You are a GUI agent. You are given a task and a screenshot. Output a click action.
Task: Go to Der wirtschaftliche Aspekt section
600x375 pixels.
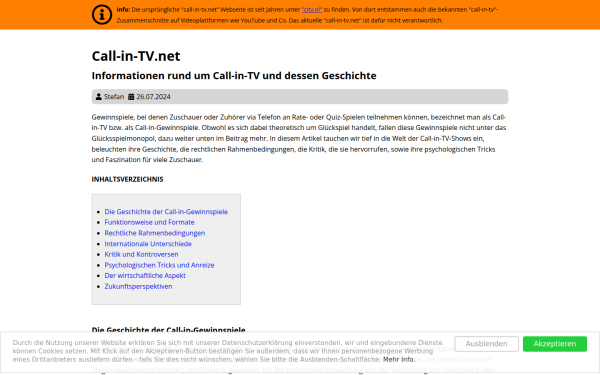[x=145, y=276]
